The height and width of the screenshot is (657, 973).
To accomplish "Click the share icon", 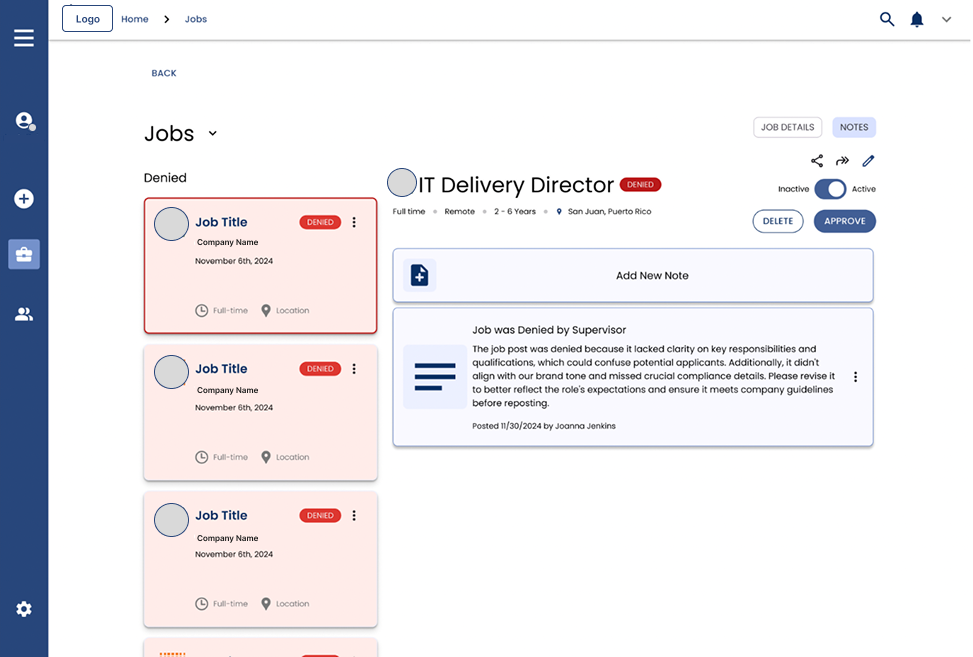I will [x=817, y=161].
